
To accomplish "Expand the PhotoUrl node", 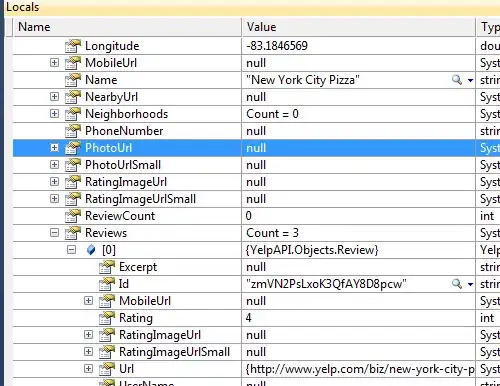I will (x=54, y=147).
